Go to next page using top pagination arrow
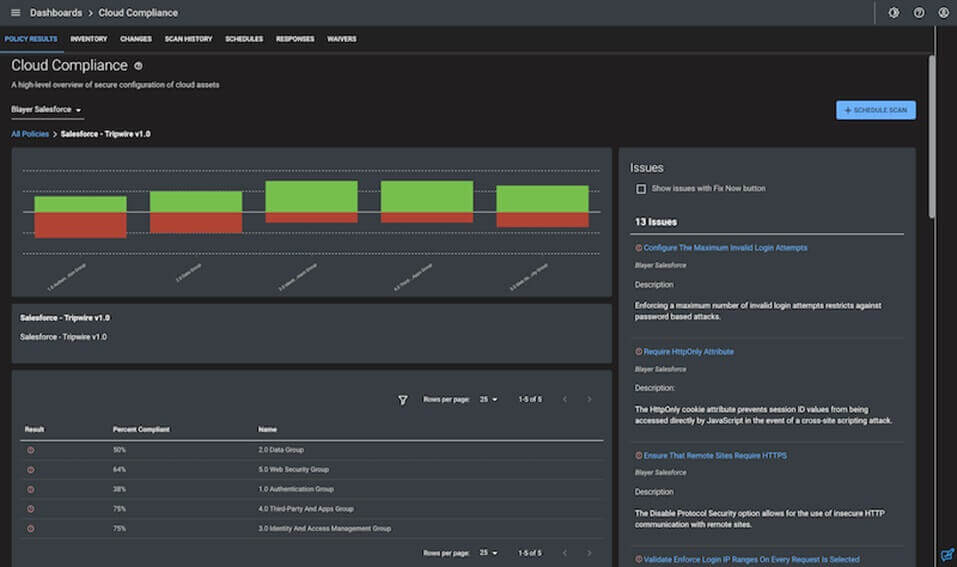This screenshot has height=567, width=957. (x=589, y=400)
